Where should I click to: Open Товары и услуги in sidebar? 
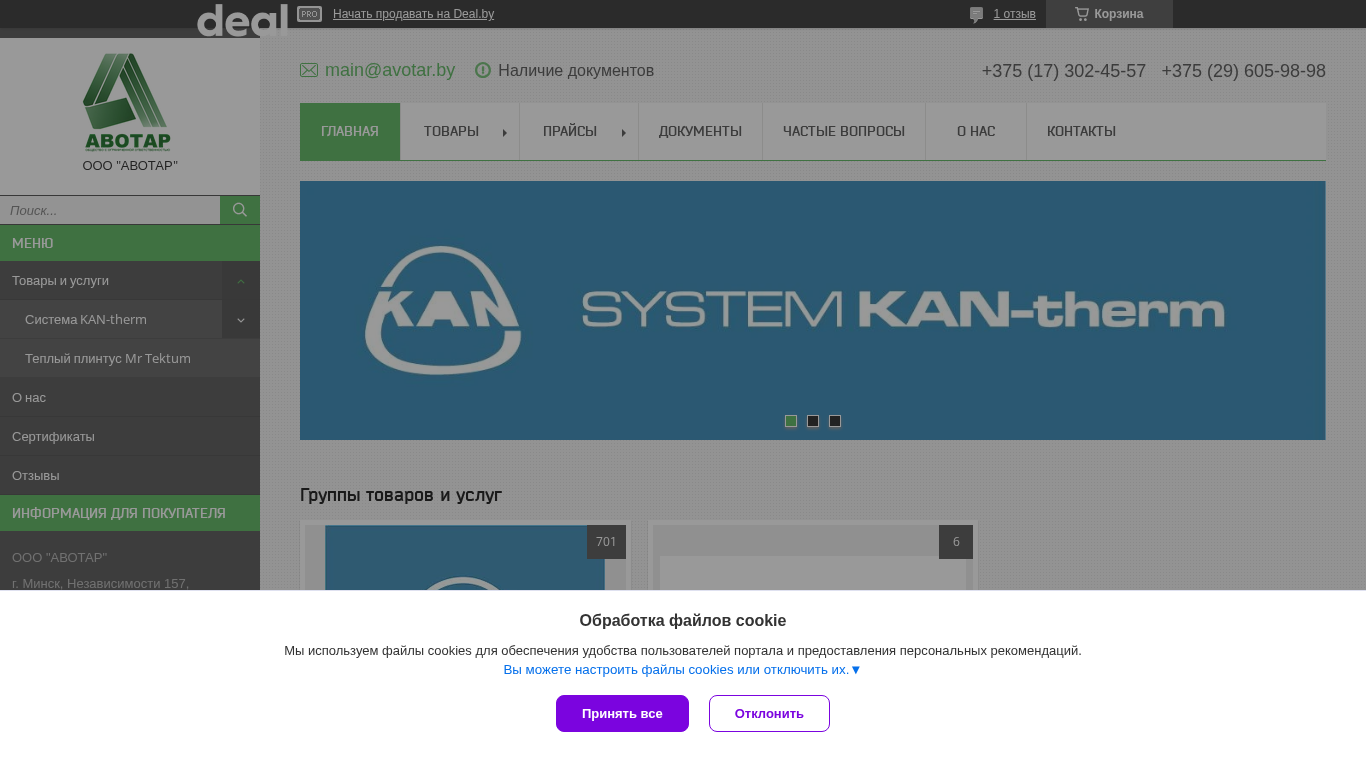click(x=111, y=281)
